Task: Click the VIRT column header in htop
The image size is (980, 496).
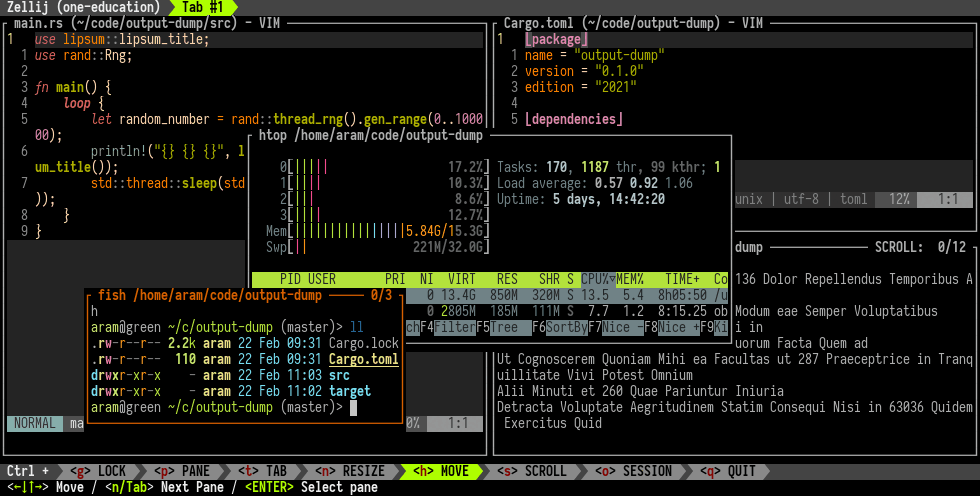Action: 462,279
